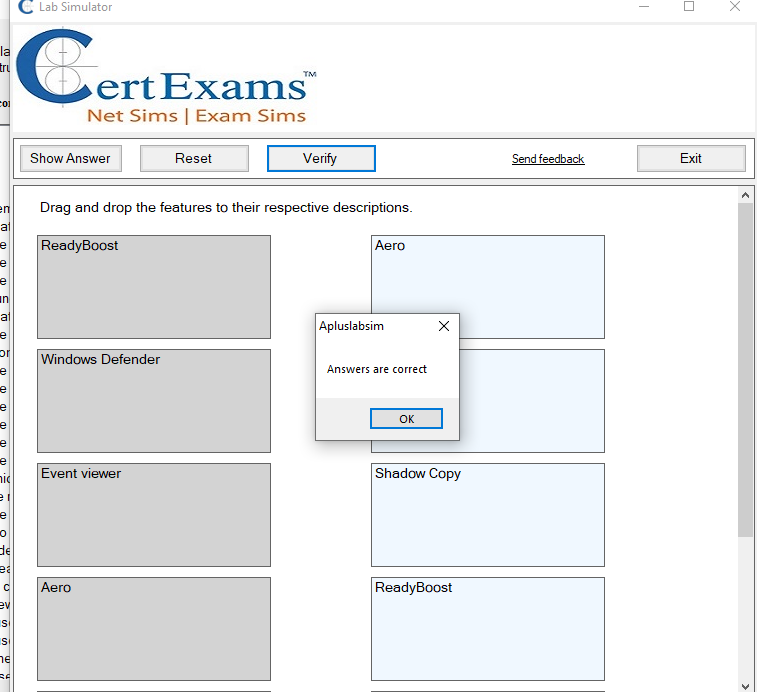Select the Windows Defender feature box
This screenshot has height=692, width=757.
click(154, 401)
